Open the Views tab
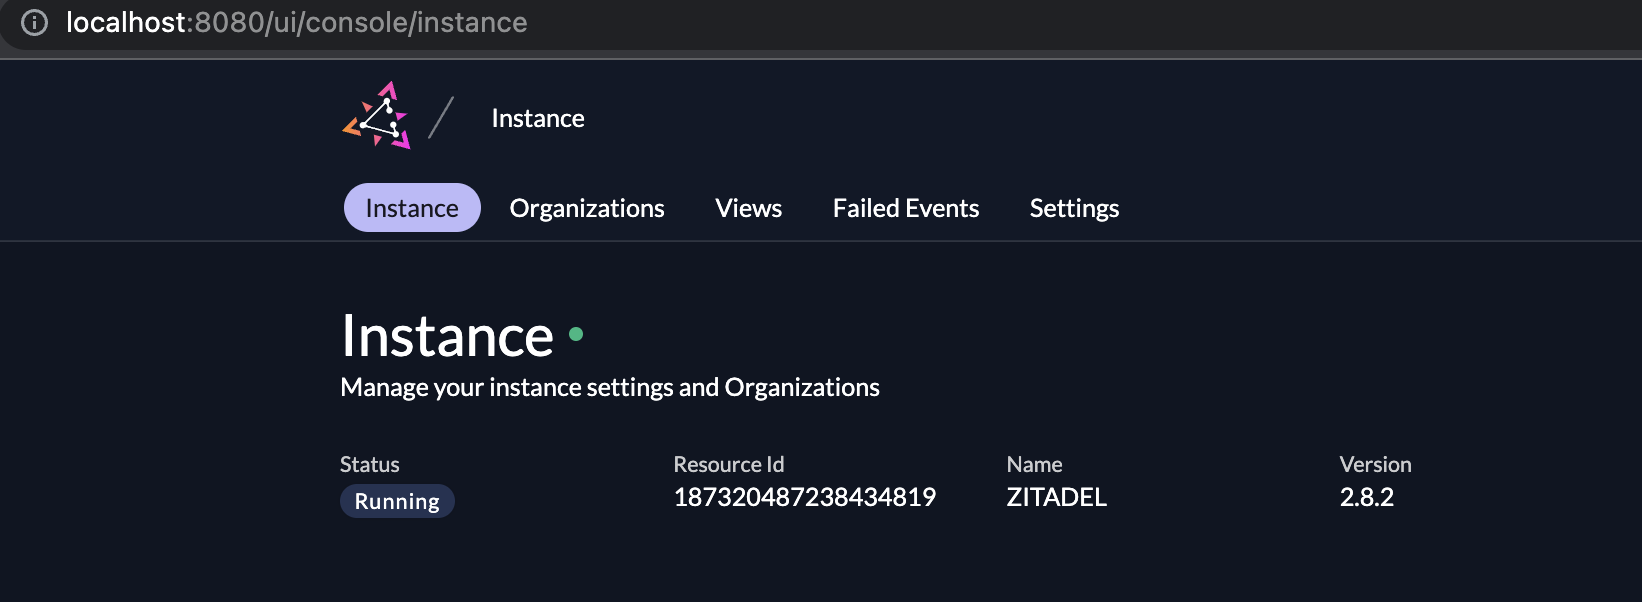Viewport: 1642px width, 602px height. click(748, 208)
